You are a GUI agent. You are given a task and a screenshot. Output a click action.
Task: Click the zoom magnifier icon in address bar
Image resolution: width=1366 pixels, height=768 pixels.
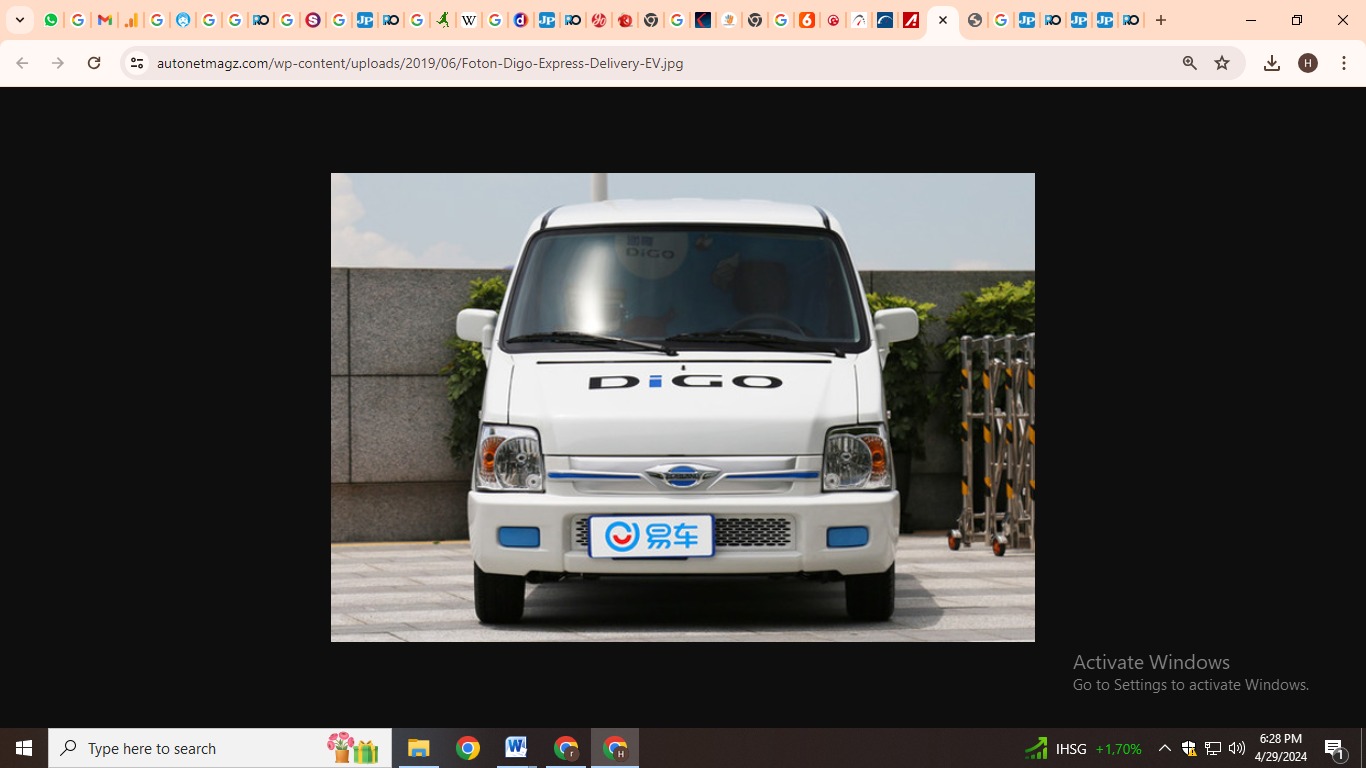pos(1189,63)
